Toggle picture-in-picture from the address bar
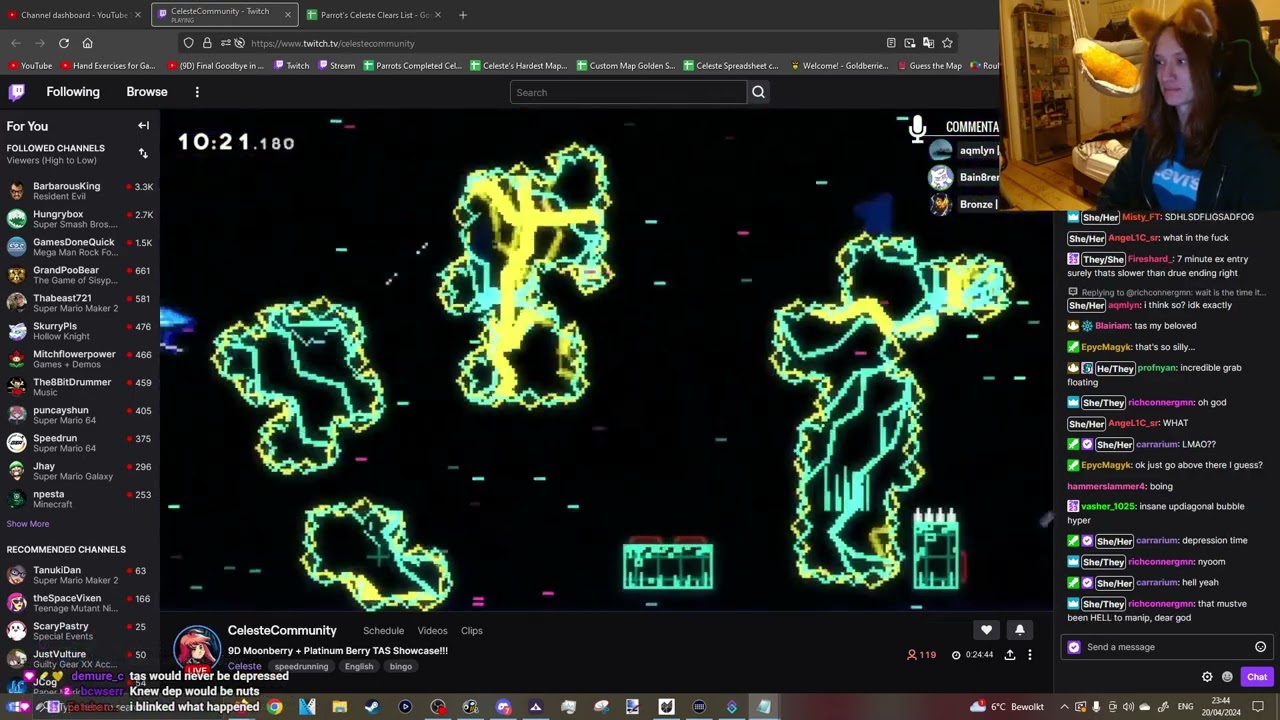The width and height of the screenshot is (1280, 720). tap(910, 43)
